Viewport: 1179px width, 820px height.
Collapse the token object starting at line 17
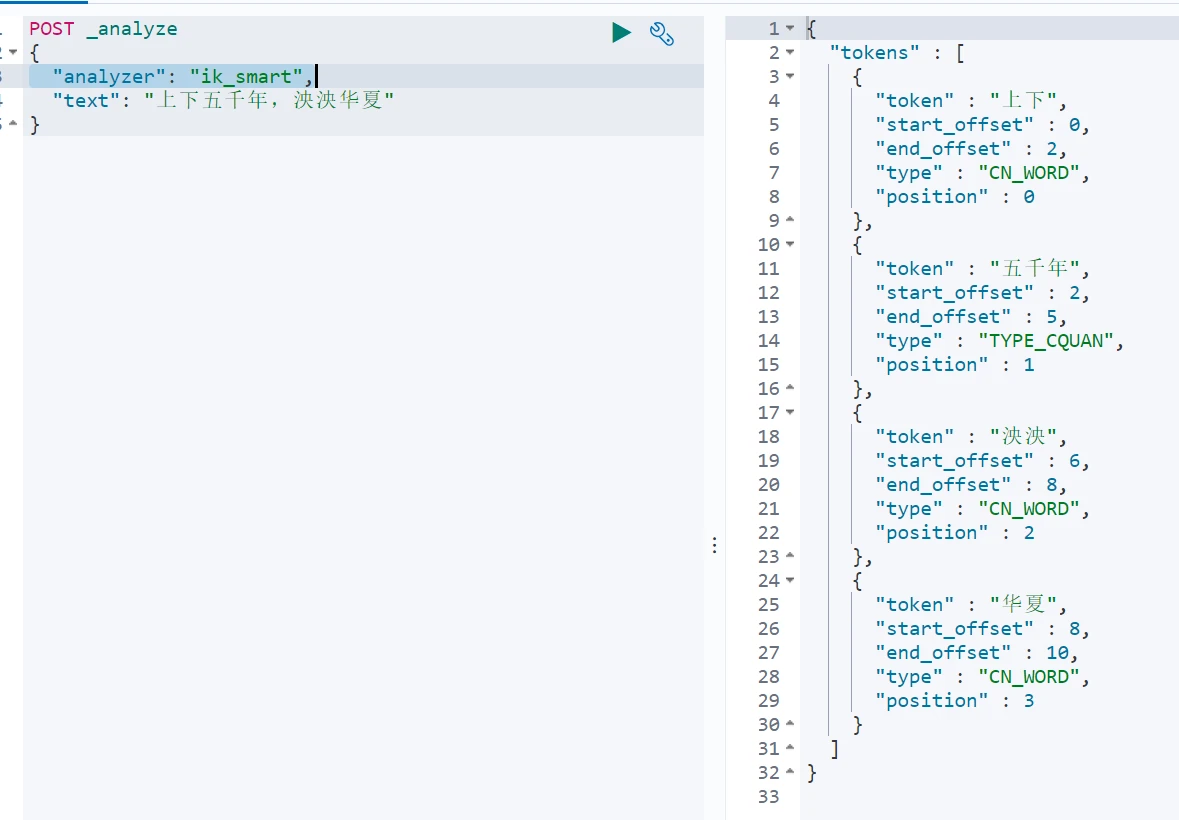790,413
